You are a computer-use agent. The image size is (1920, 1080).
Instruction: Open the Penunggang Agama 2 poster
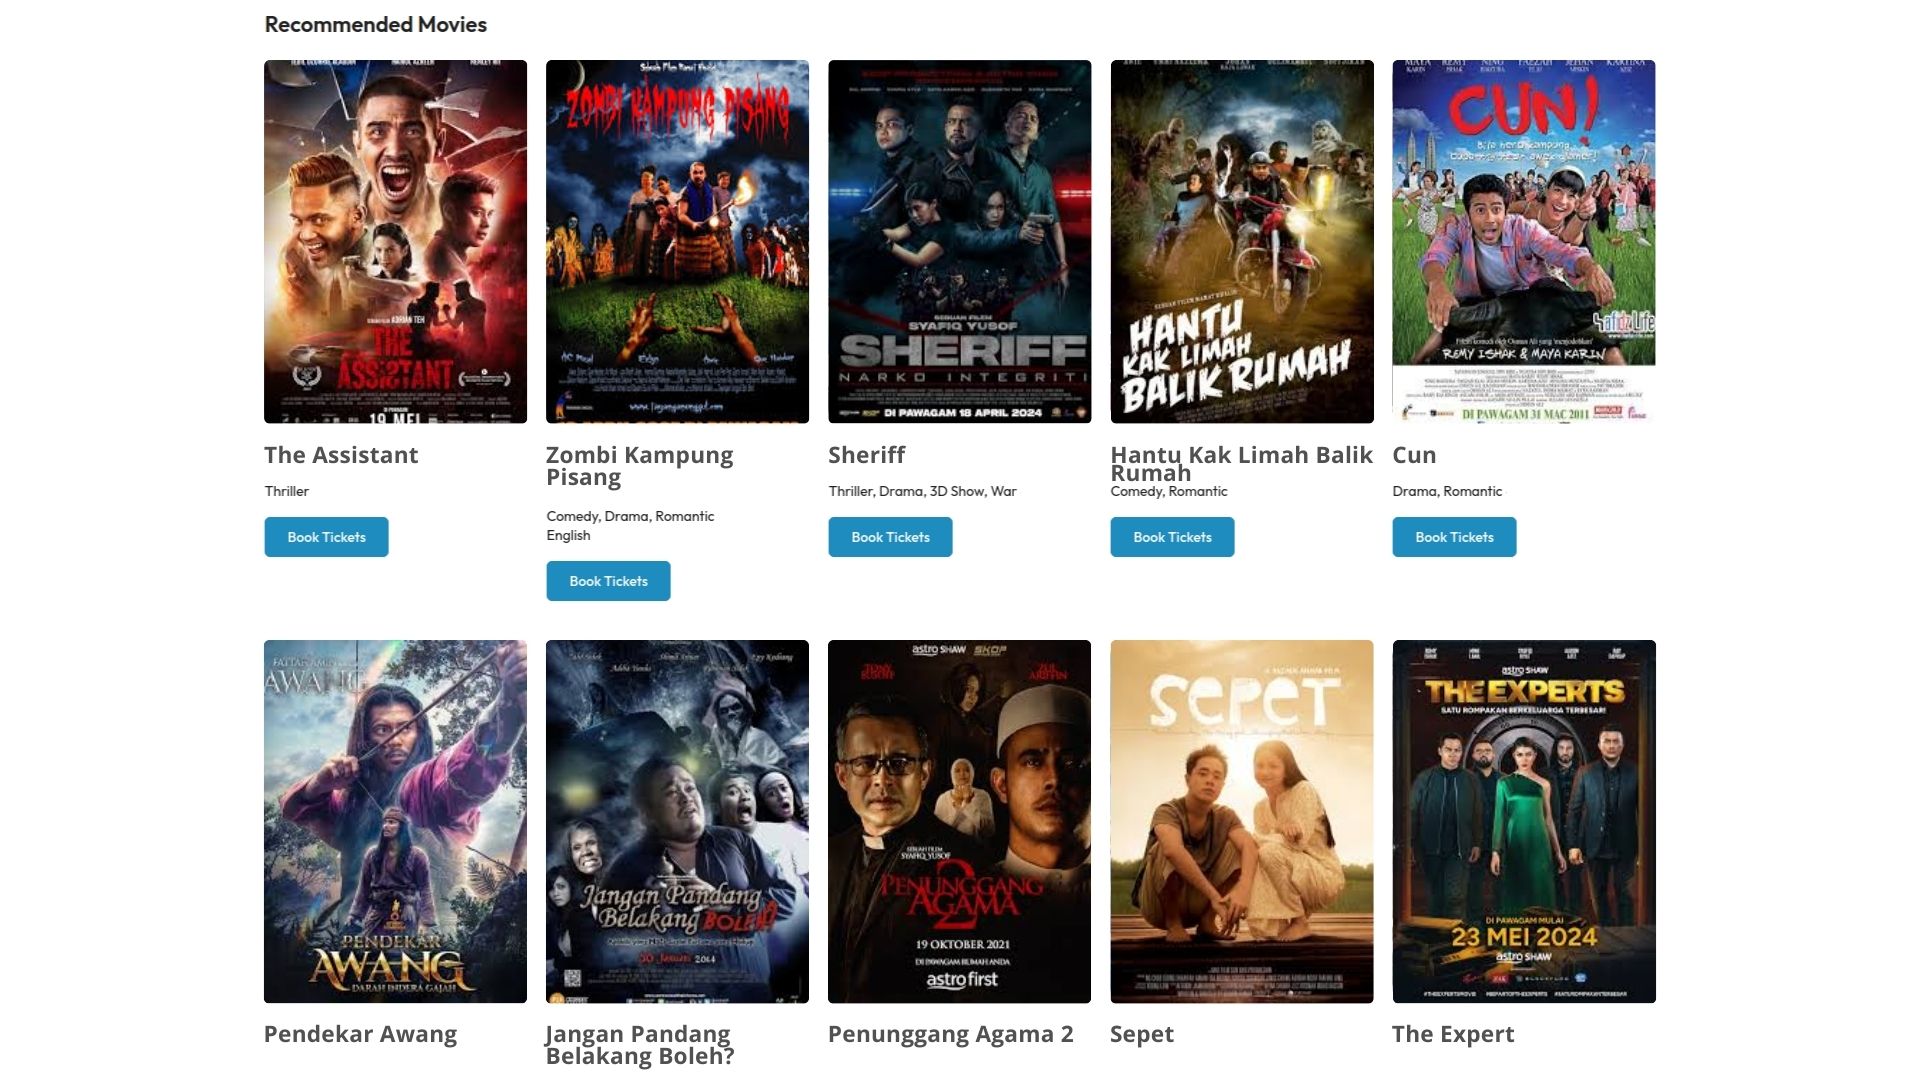click(959, 821)
